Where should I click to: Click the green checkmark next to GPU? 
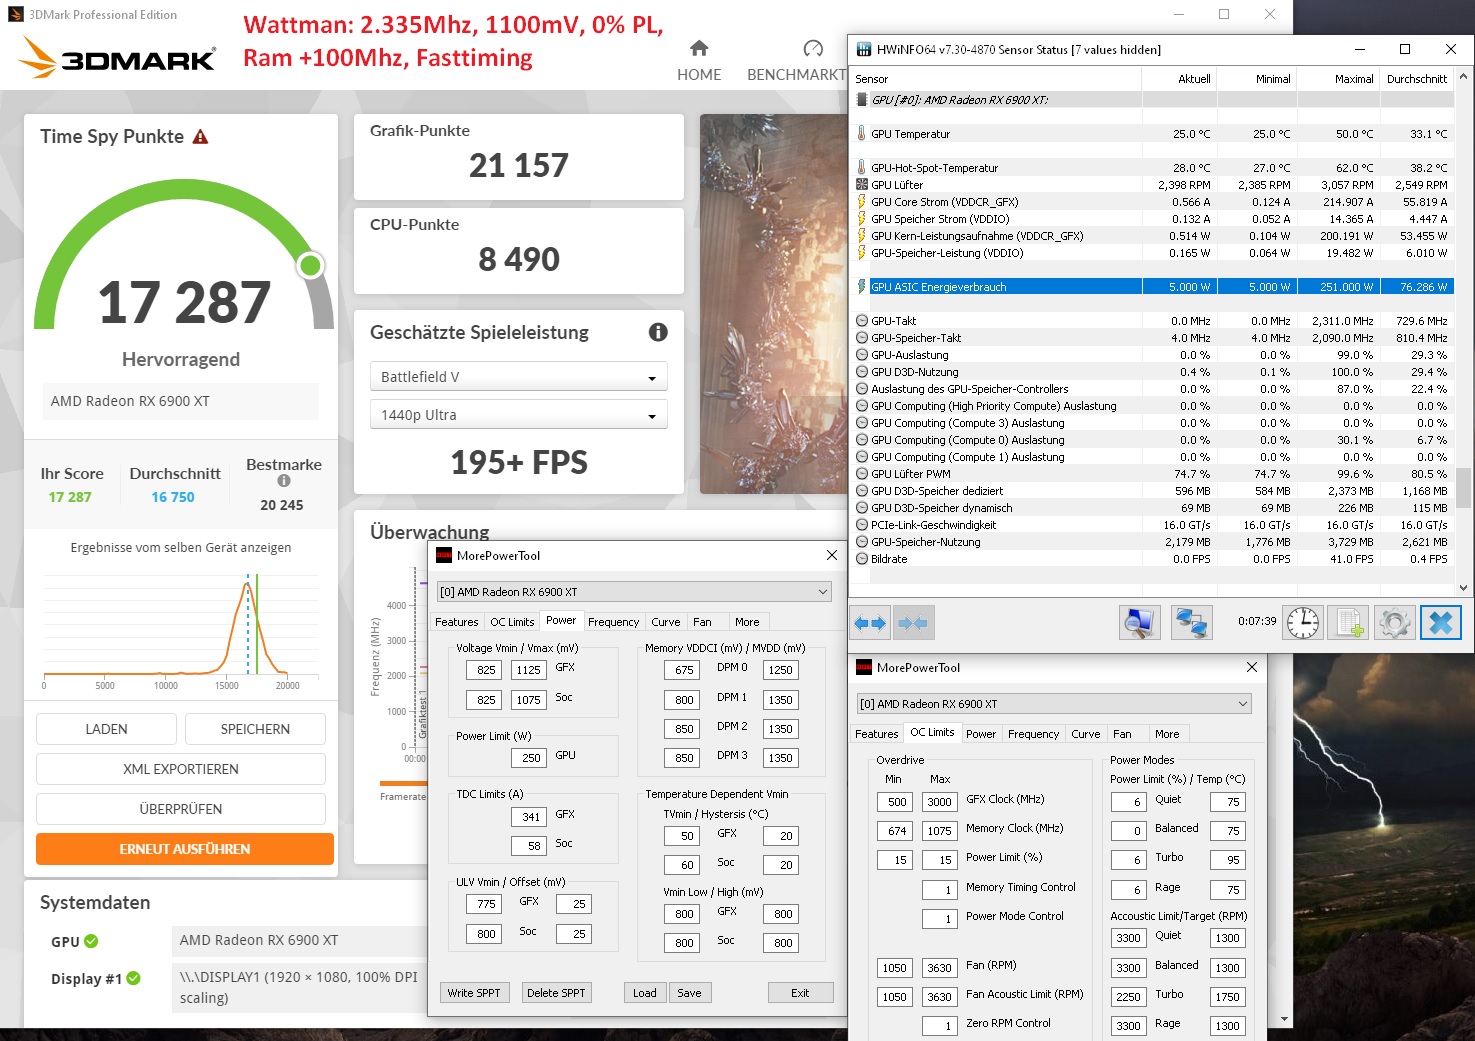click(91, 941)
